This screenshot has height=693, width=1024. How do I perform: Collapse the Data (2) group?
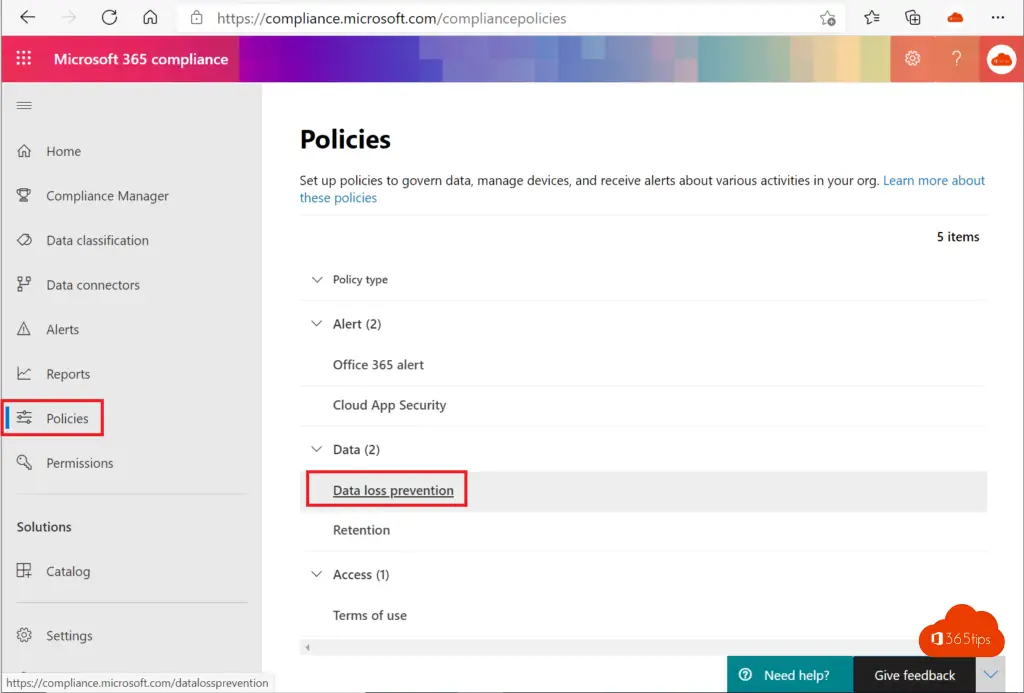(317, 450)
